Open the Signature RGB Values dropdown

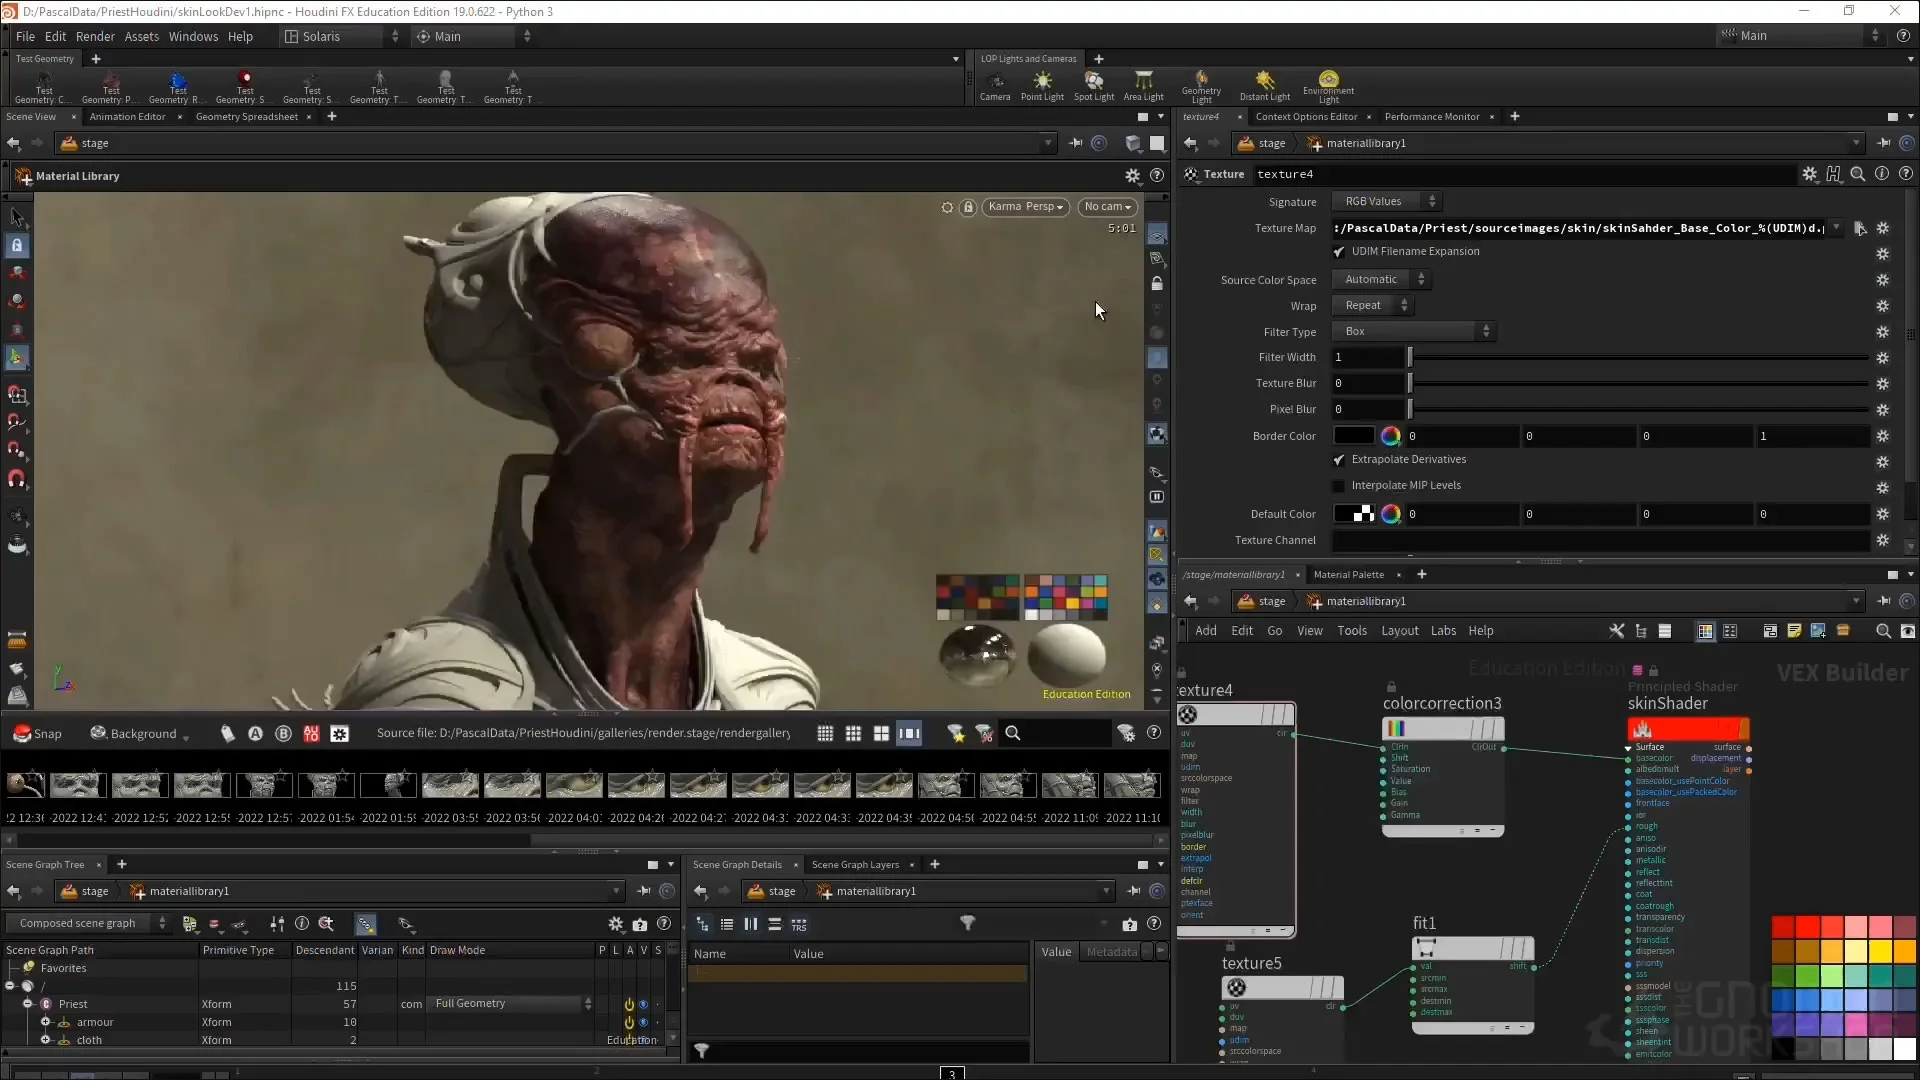(x=1386, y=201)
